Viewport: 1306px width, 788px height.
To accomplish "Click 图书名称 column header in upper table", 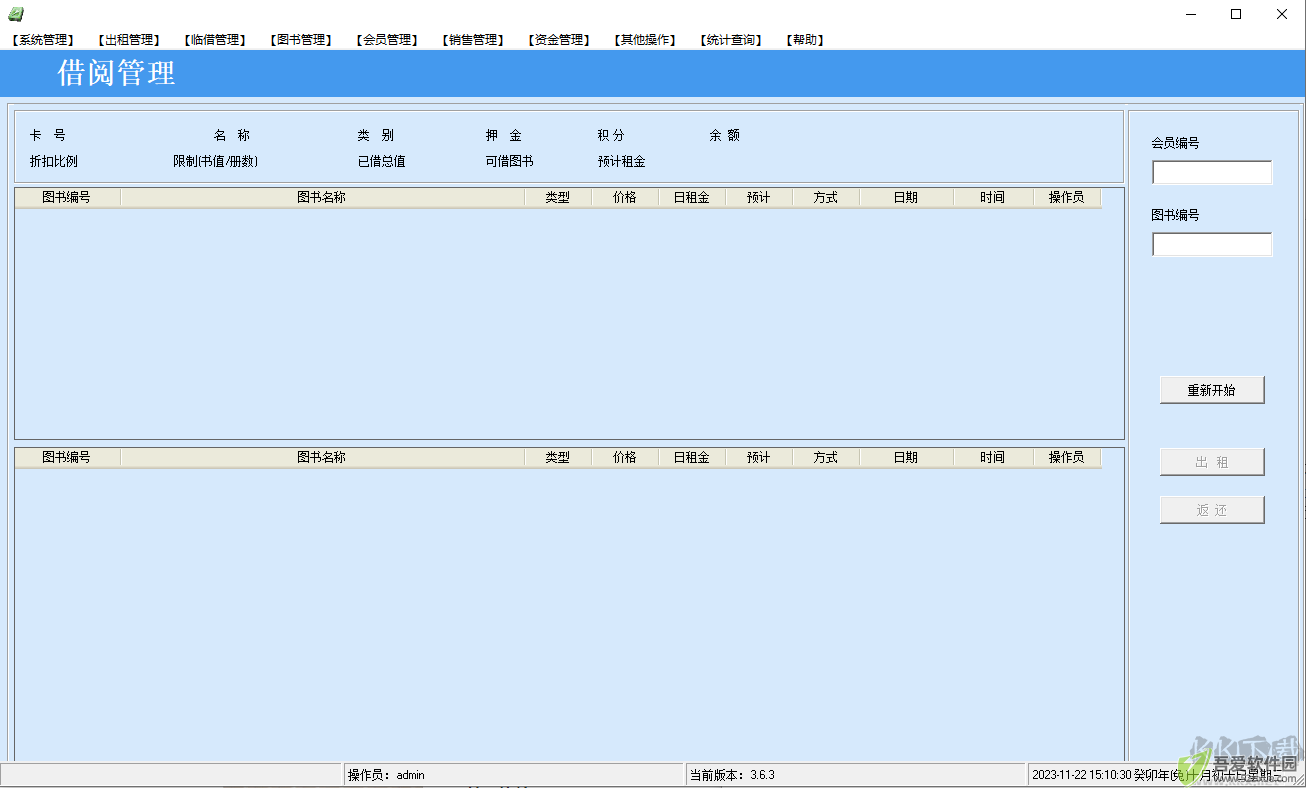I will coord(322,198).
